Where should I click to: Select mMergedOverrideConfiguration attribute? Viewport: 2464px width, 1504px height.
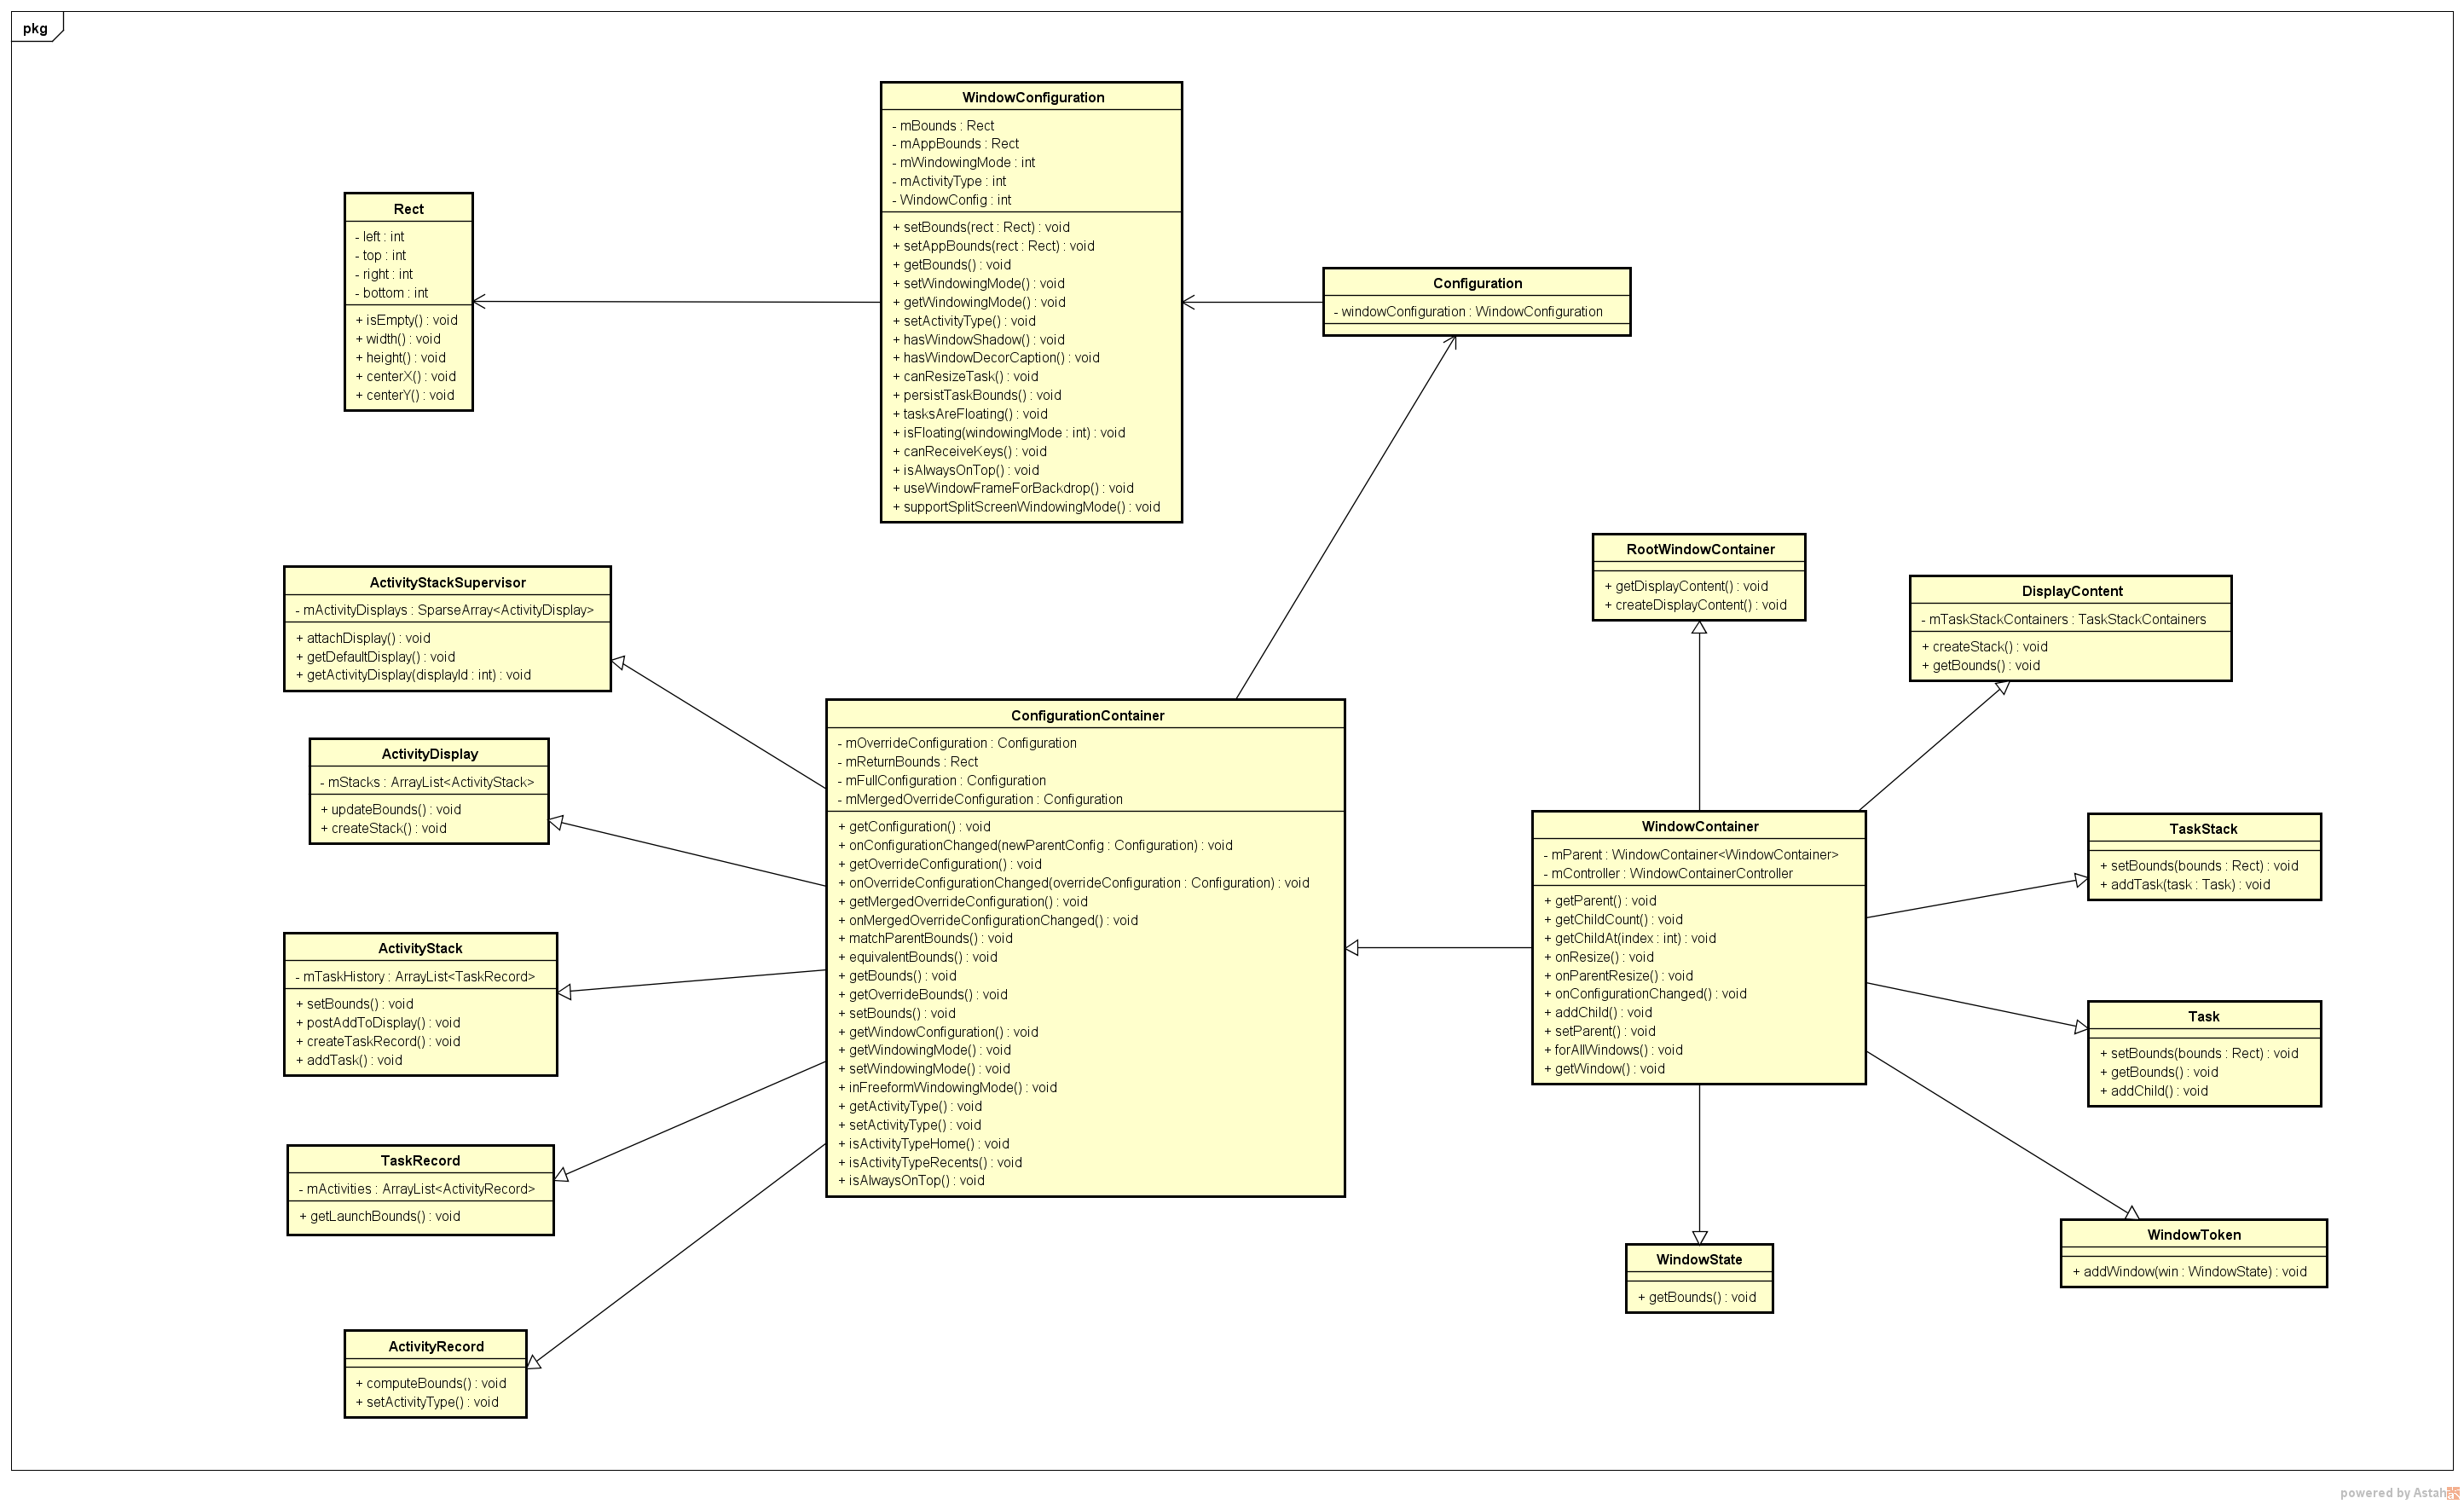pos(979,799)
